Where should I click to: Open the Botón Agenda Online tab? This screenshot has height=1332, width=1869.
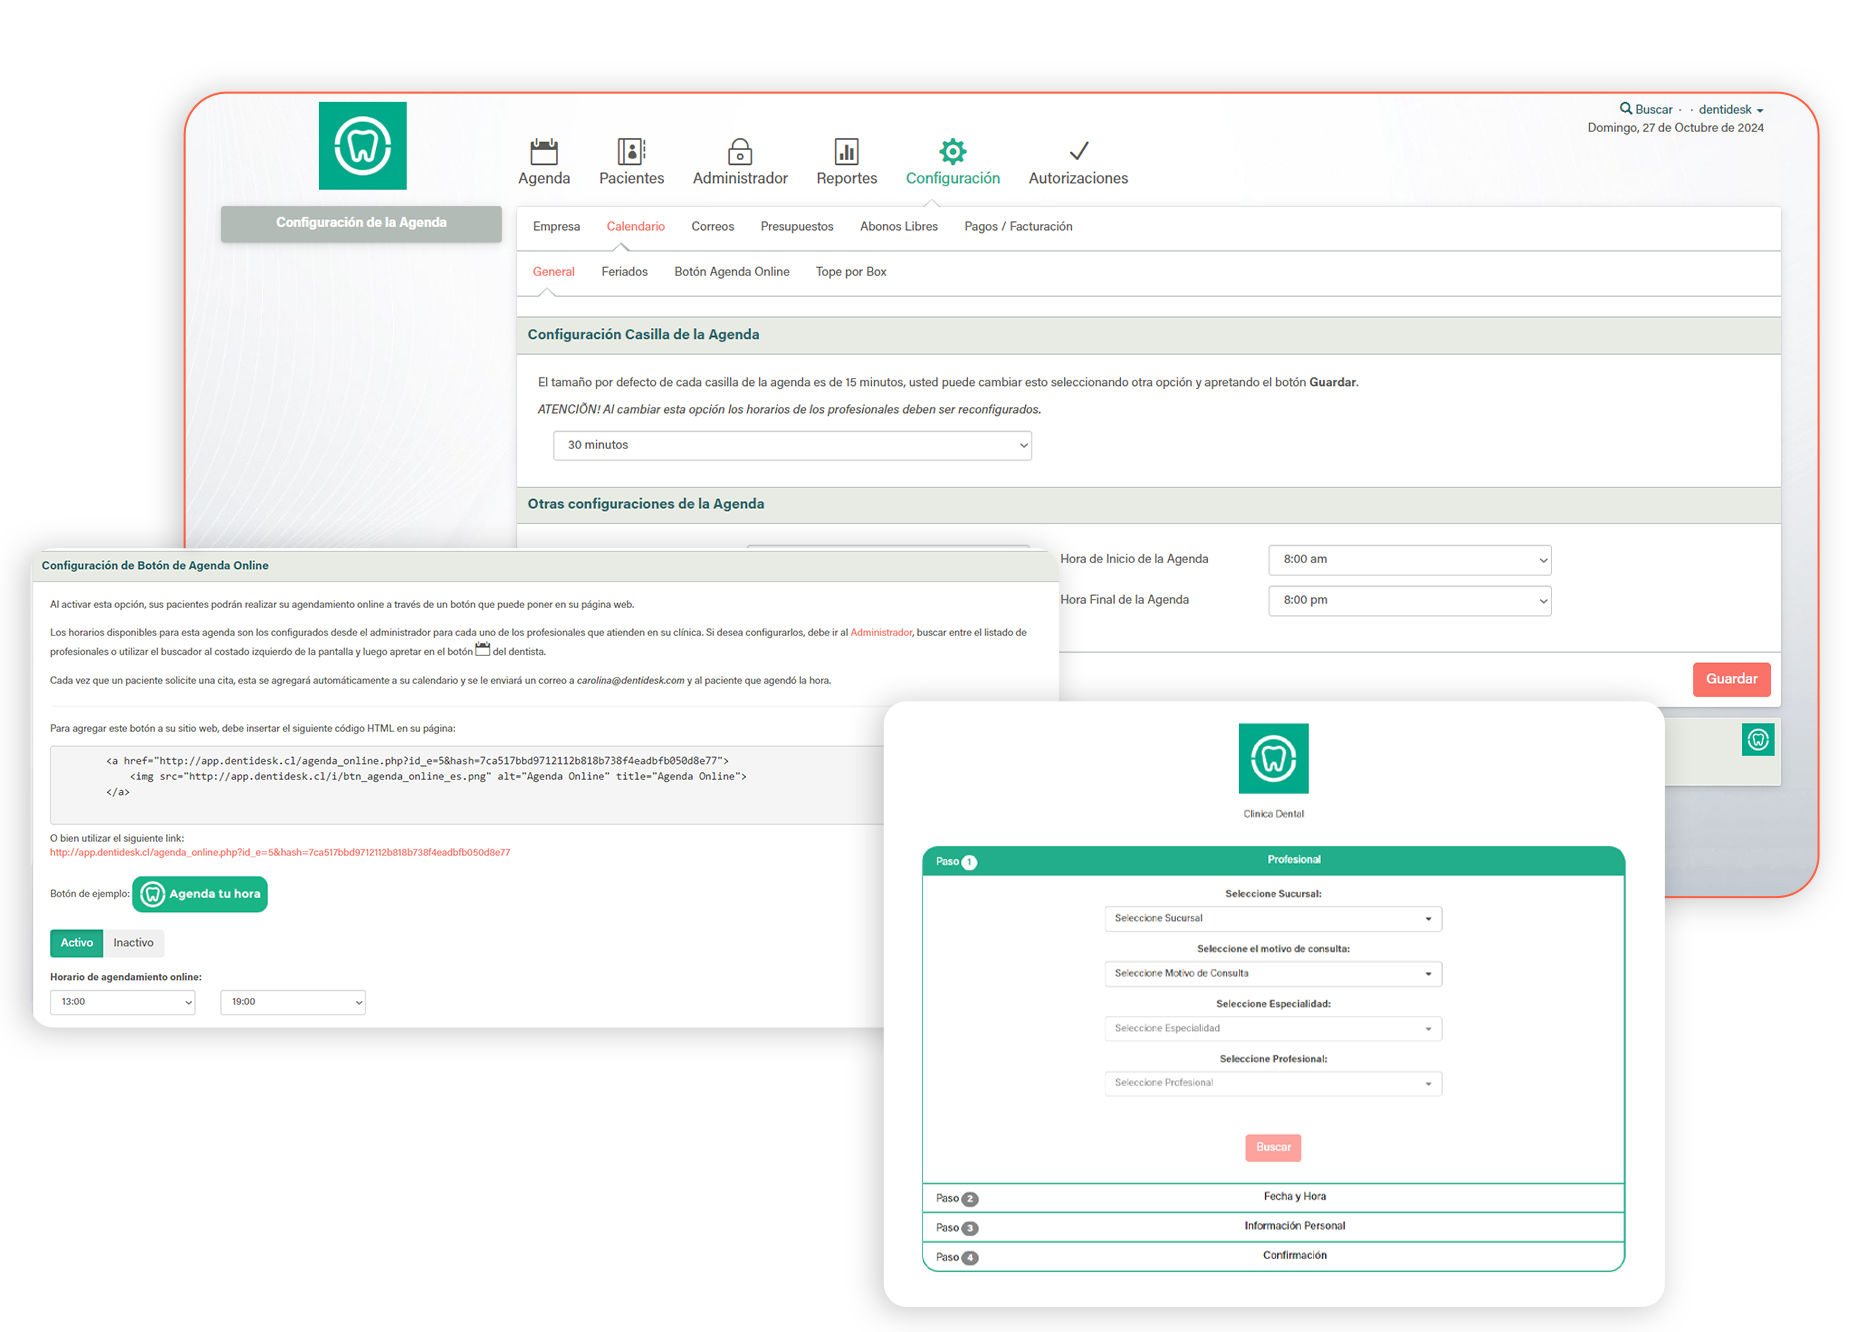731,272
